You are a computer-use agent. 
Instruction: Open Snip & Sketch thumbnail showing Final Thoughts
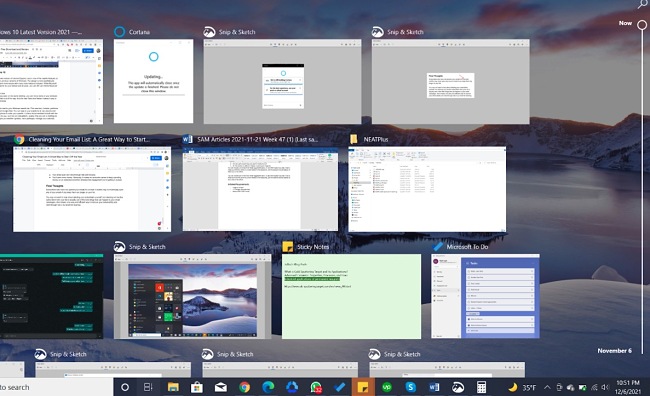451,82
